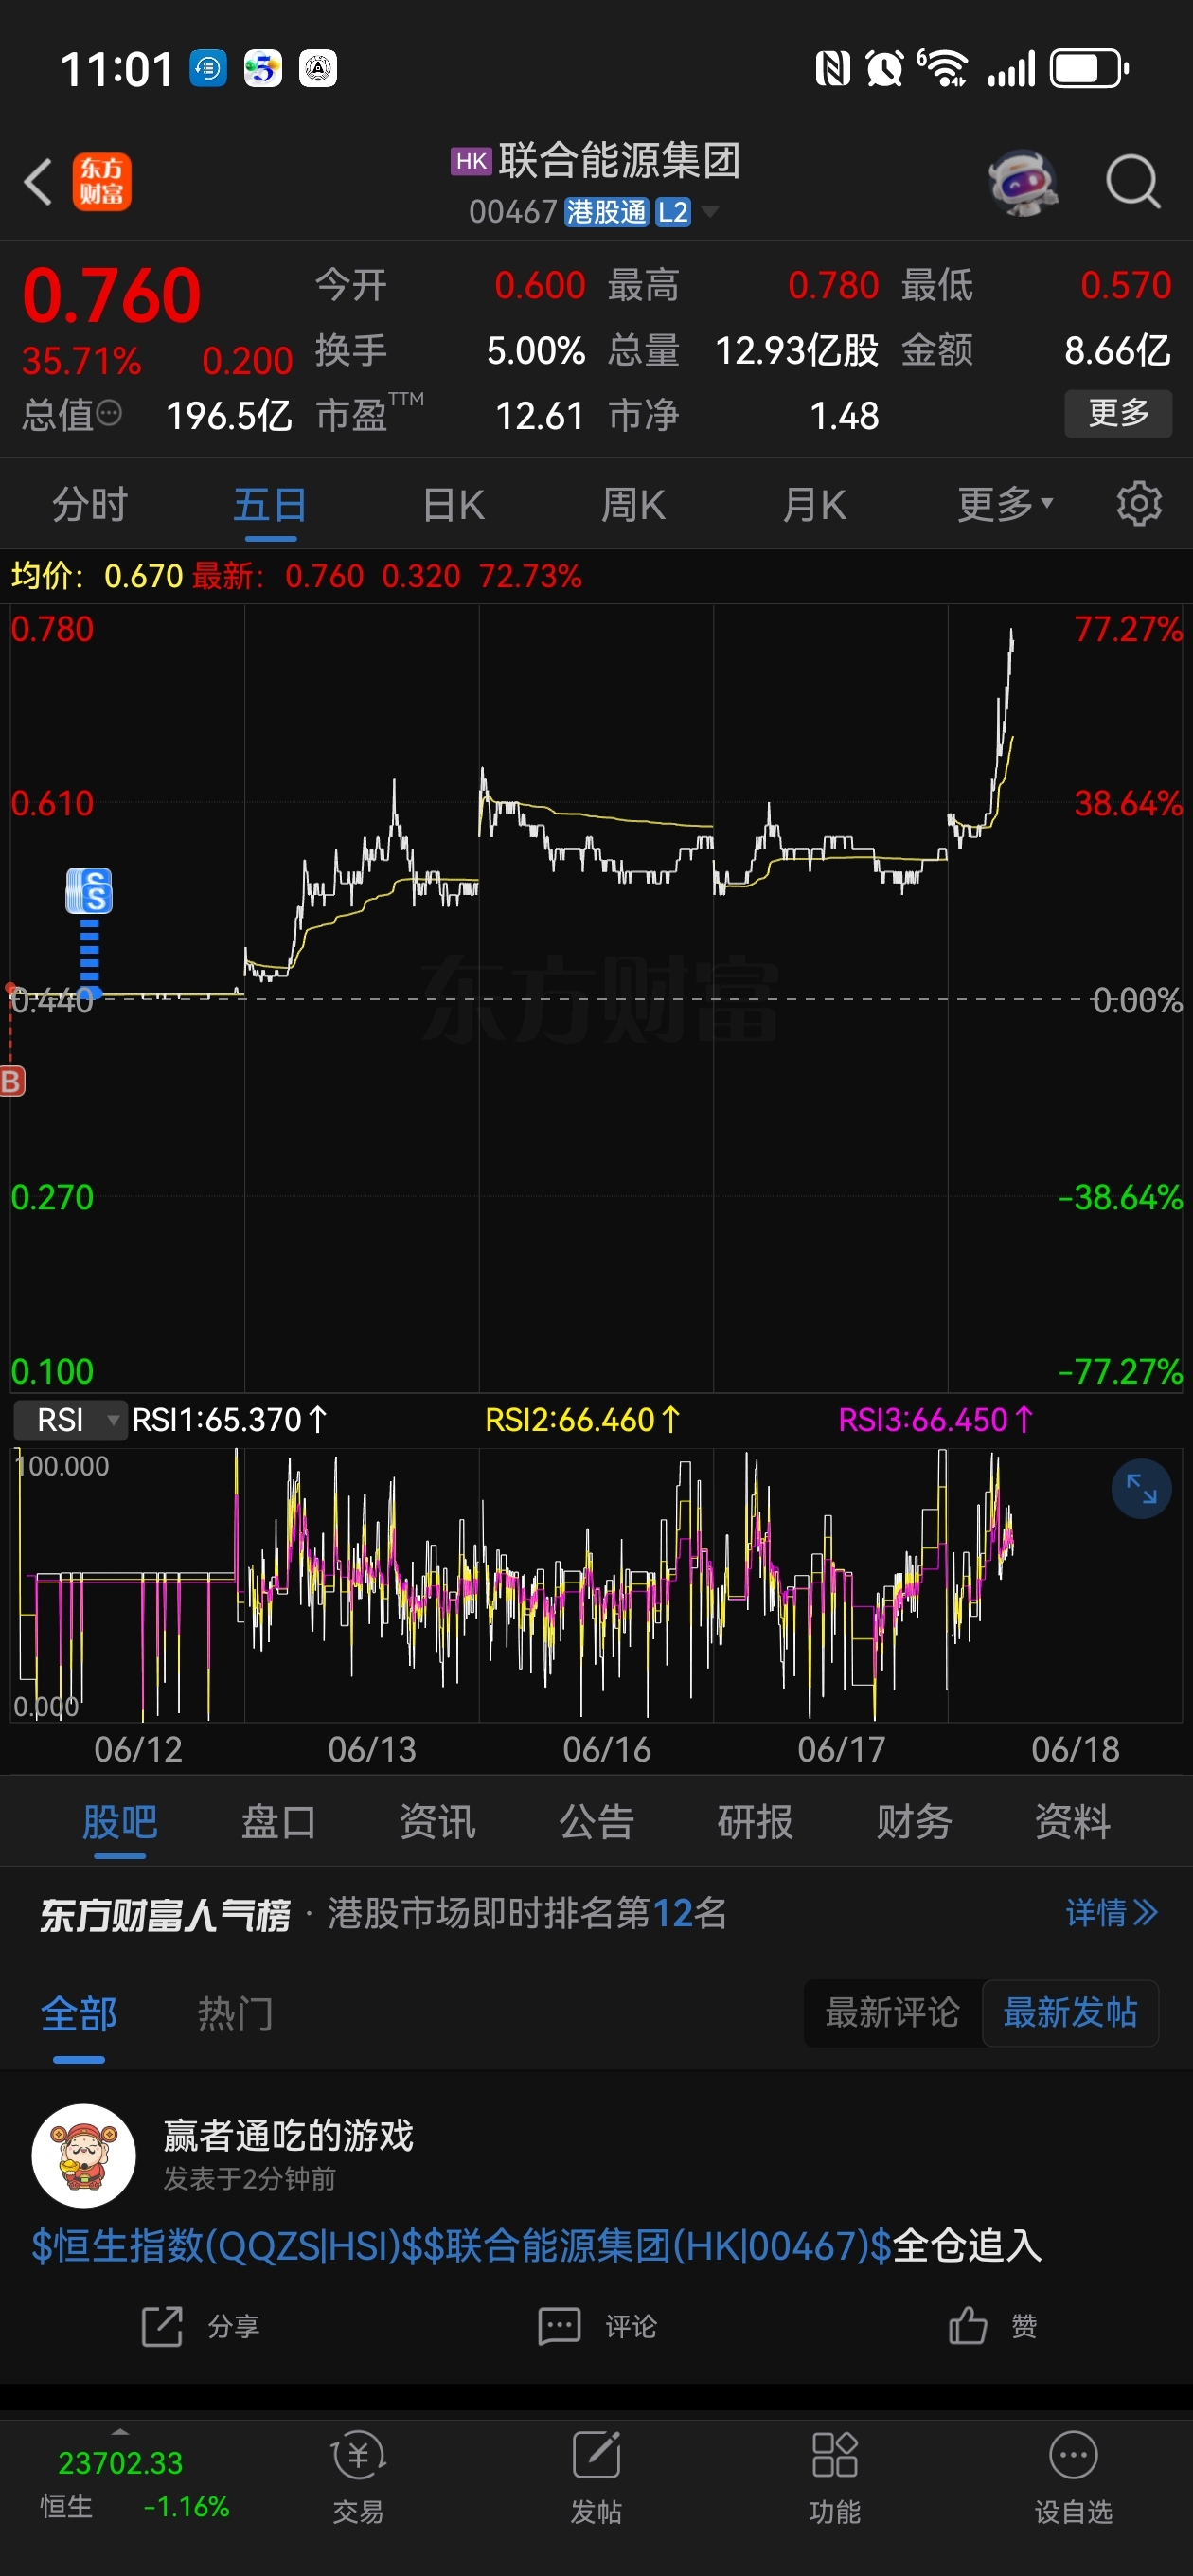Open the 更多 chart period dropdown
The image size is (1193, 2576).
(1004, 504)
